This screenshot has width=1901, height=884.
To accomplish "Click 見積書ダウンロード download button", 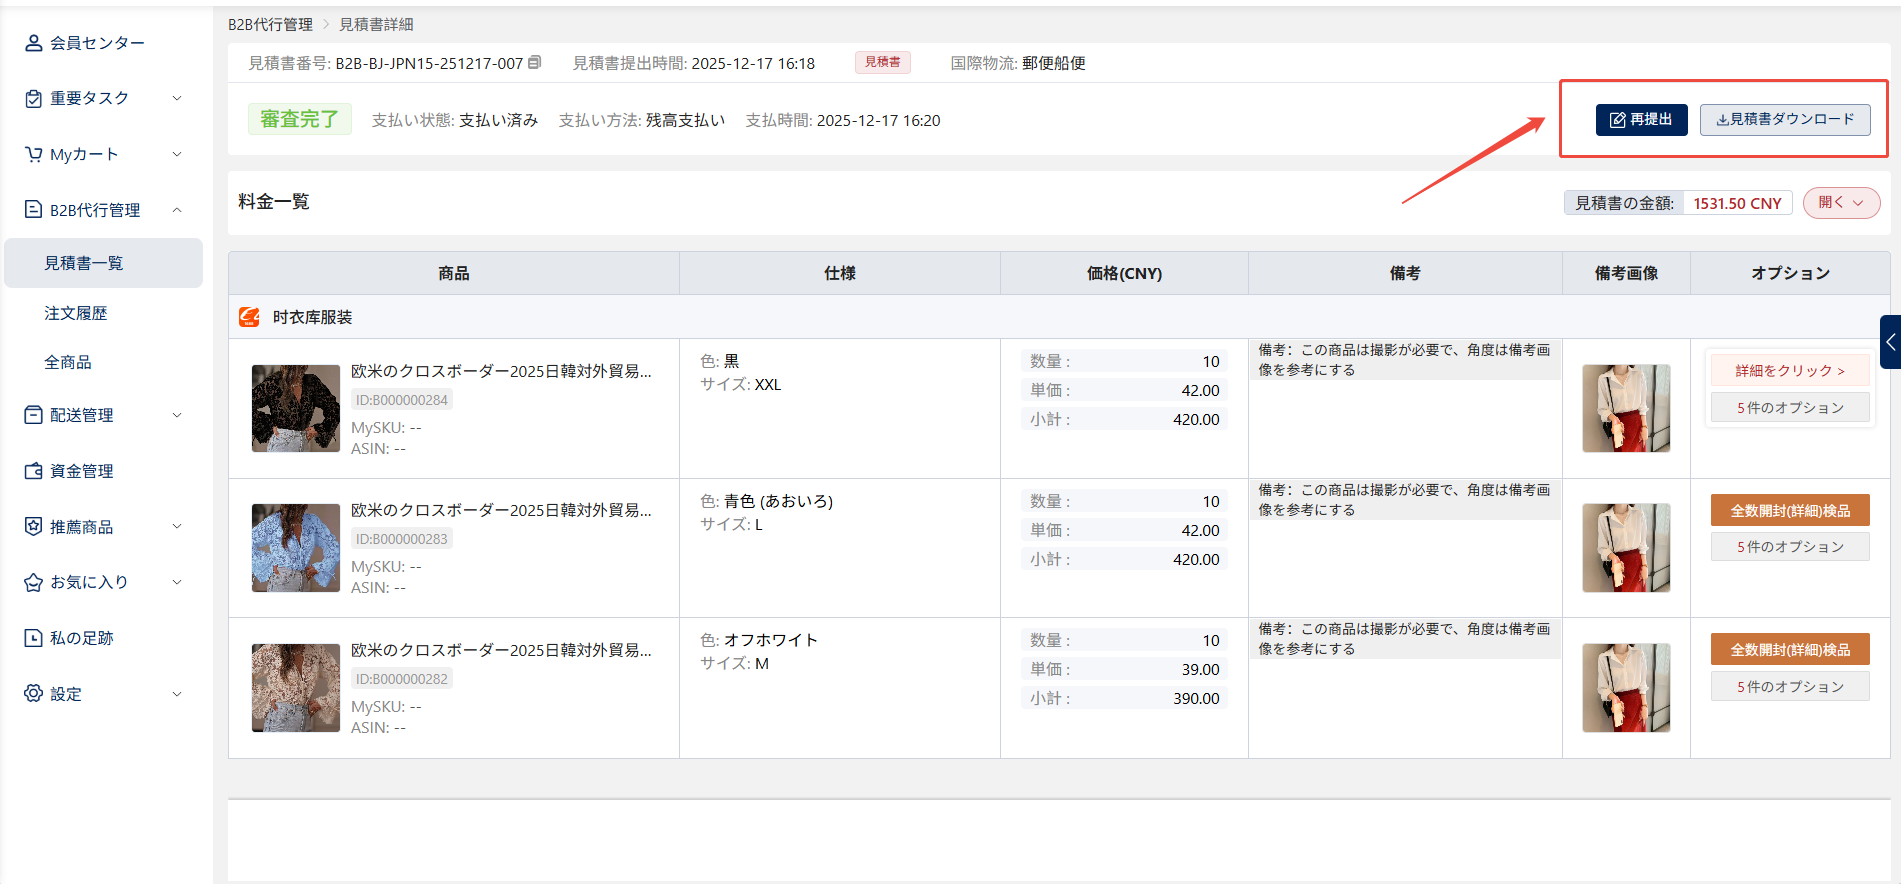I will [x=1785, y=119].
